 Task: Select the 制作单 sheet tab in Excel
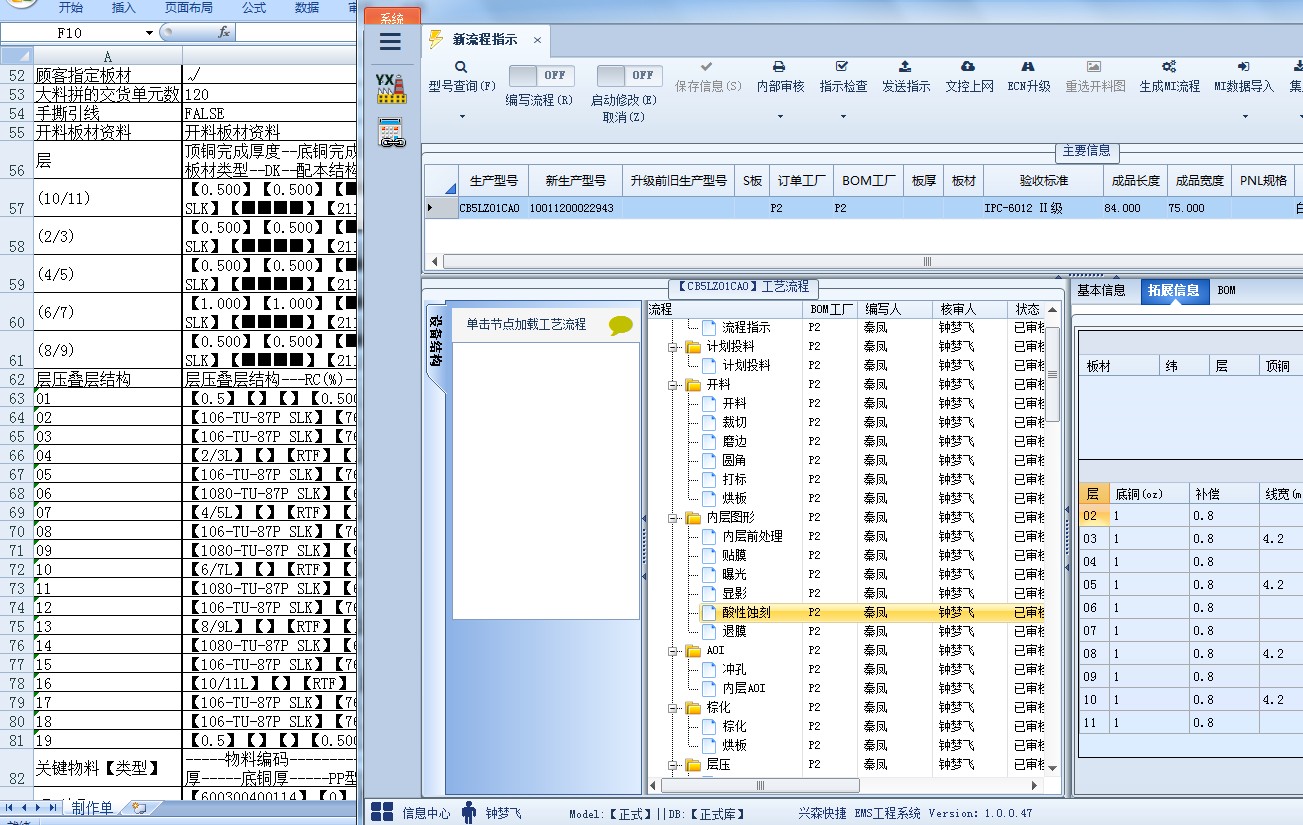tap(92, 808)
